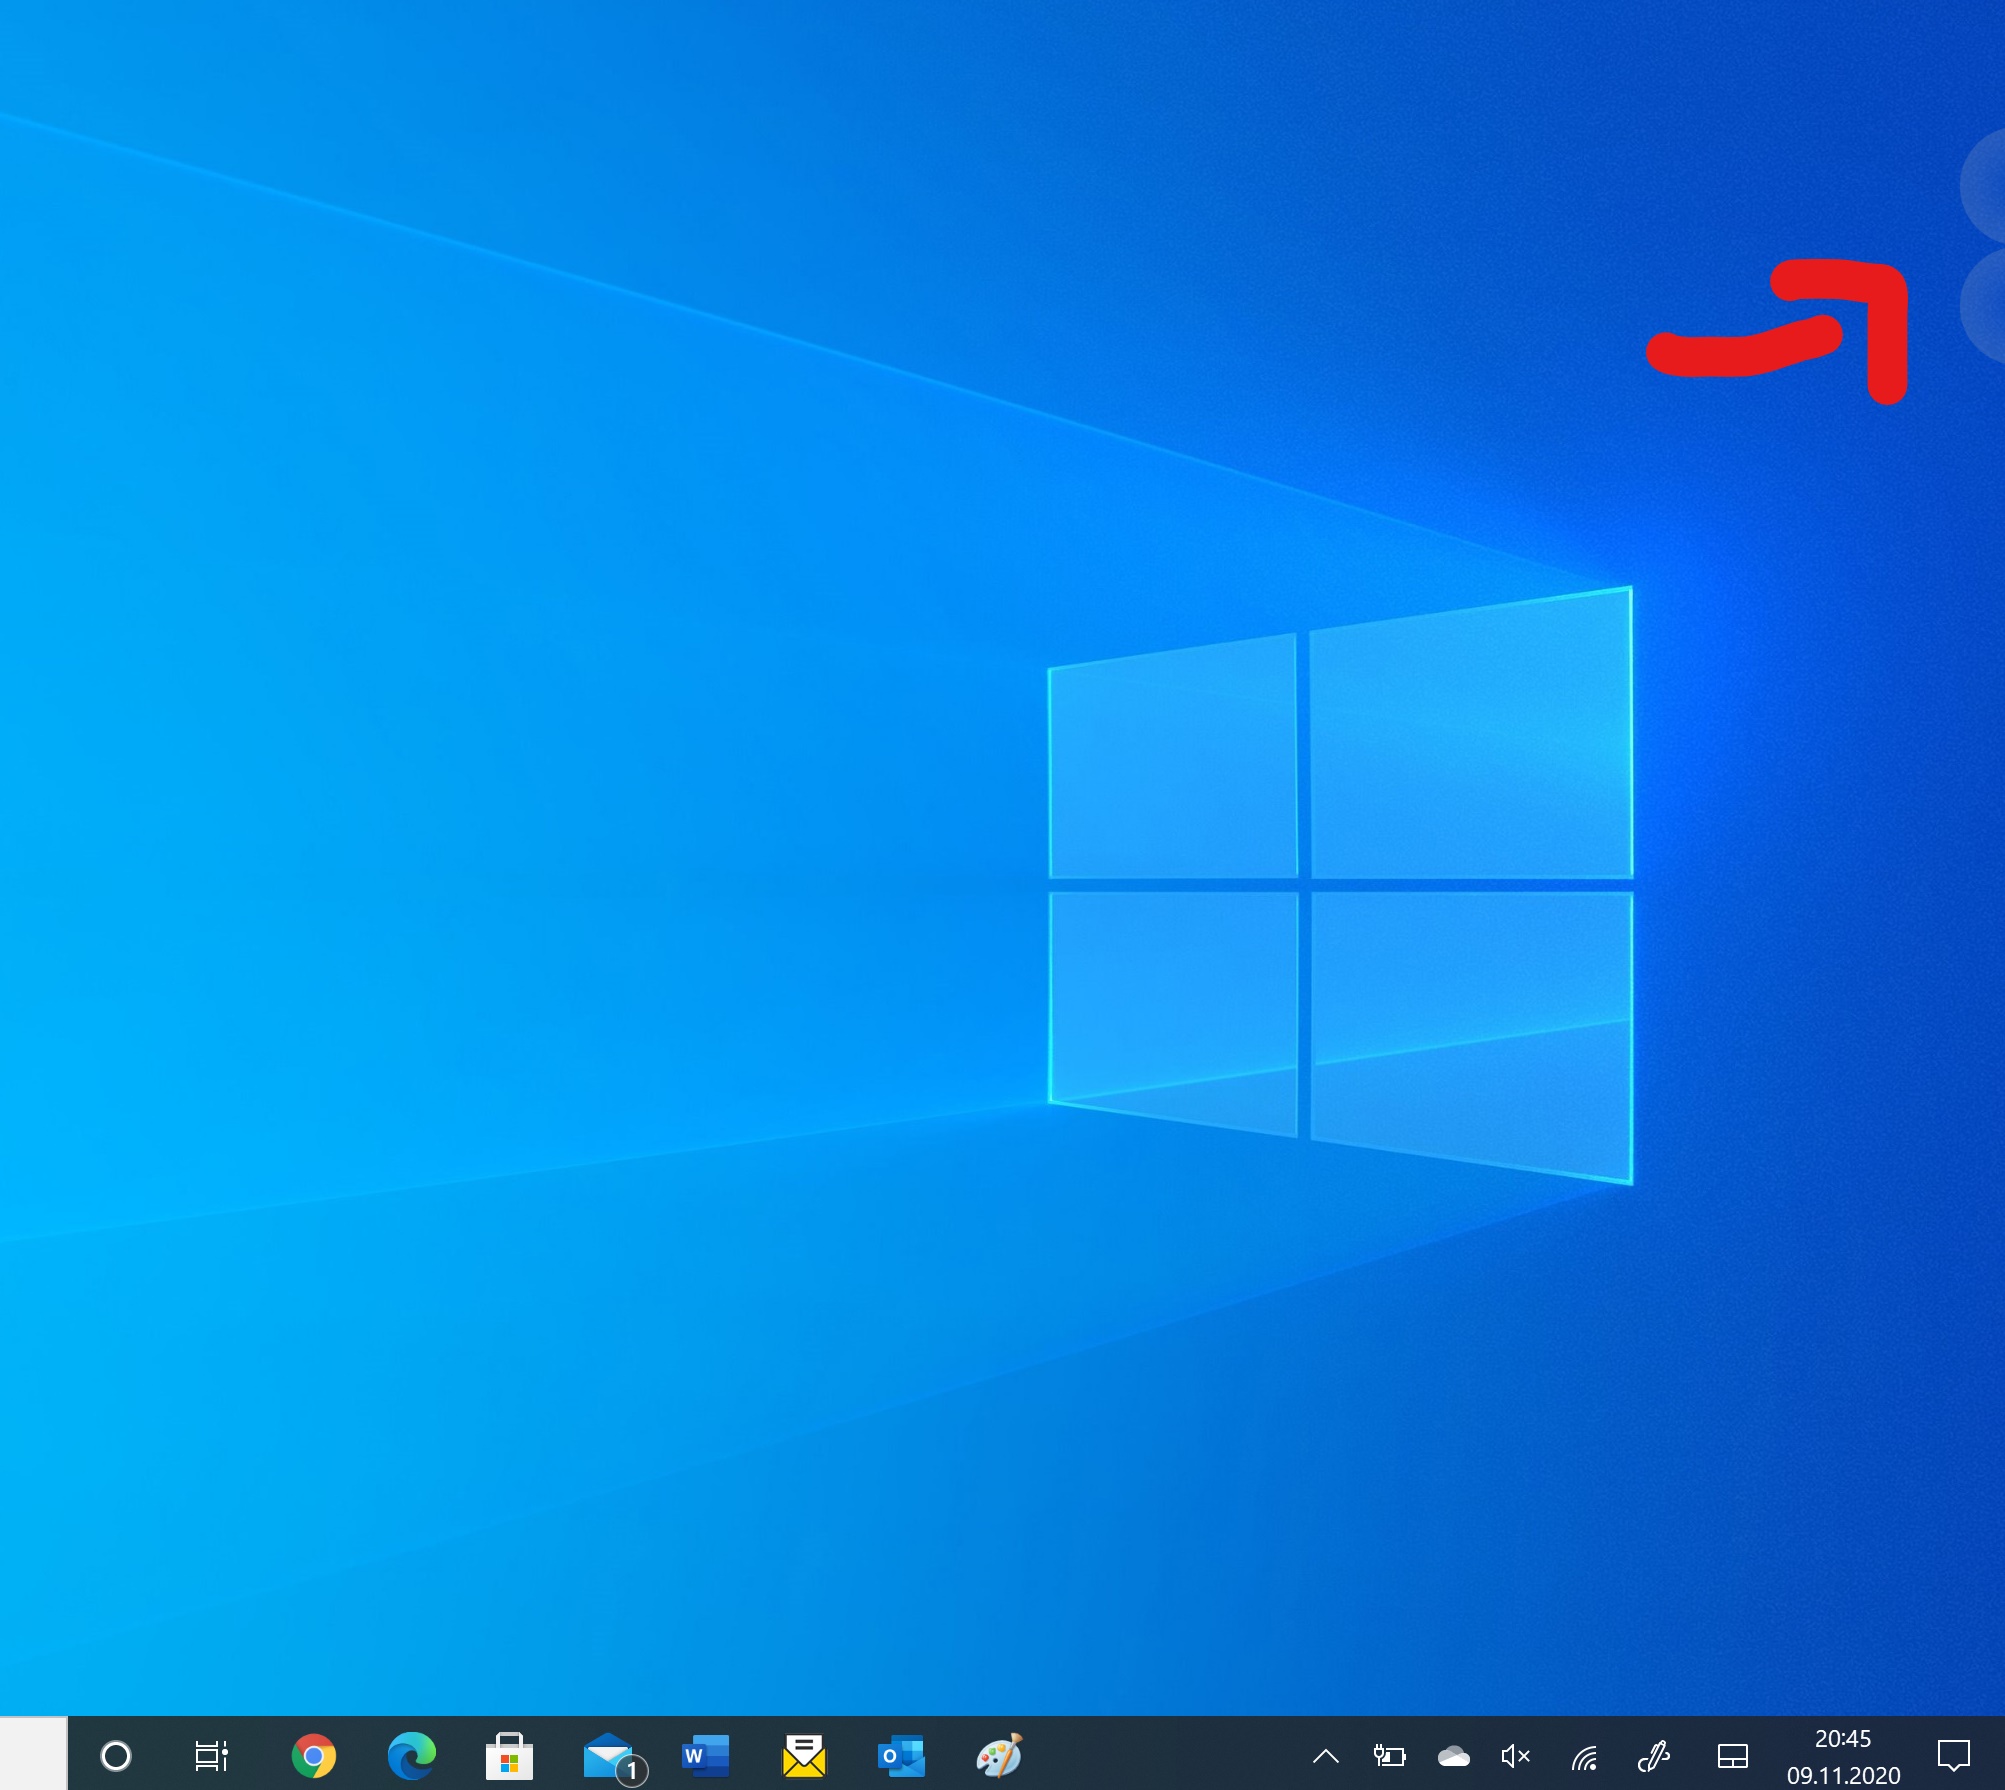This screenshot has height=1790, width=2005.
Task: Open the Action Center notifications icon
Action: point(1954,1756)
